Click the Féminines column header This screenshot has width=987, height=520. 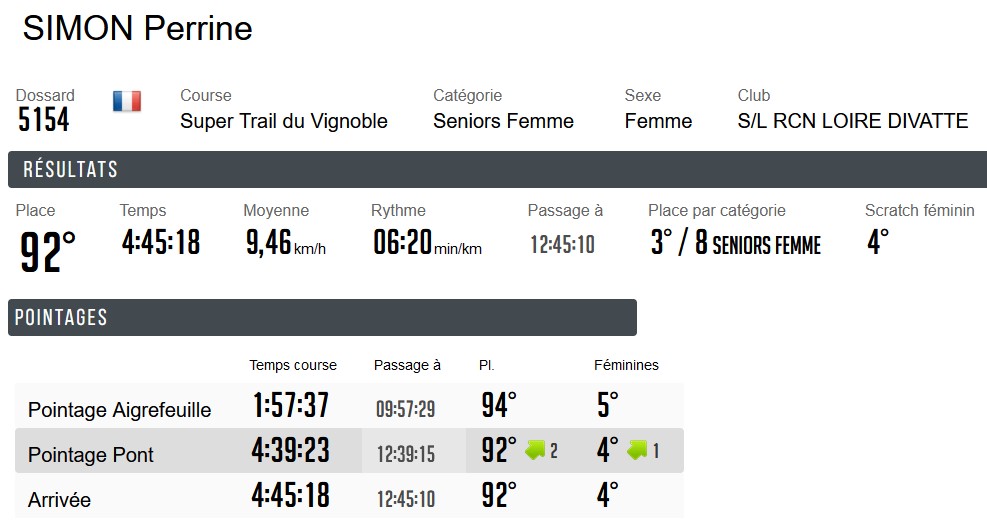tap(626, 365)
